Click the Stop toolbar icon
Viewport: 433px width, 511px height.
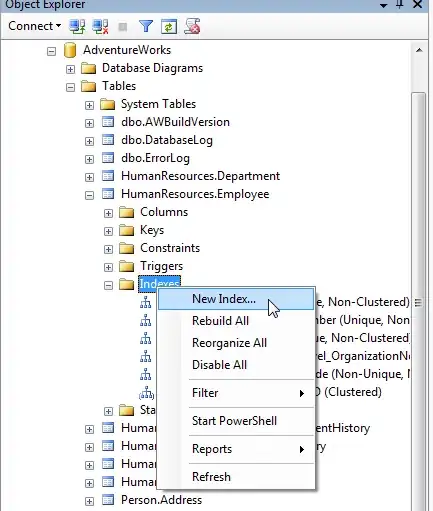pyautogui.click(x=123, y=27)
